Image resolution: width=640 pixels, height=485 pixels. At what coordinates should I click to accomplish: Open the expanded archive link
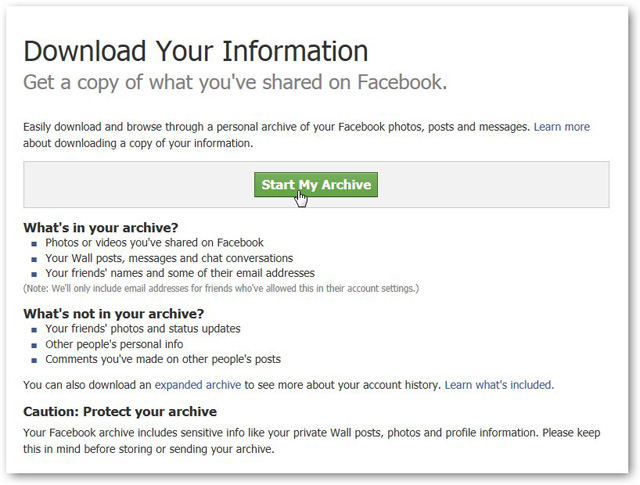click(x=198, y=385)
